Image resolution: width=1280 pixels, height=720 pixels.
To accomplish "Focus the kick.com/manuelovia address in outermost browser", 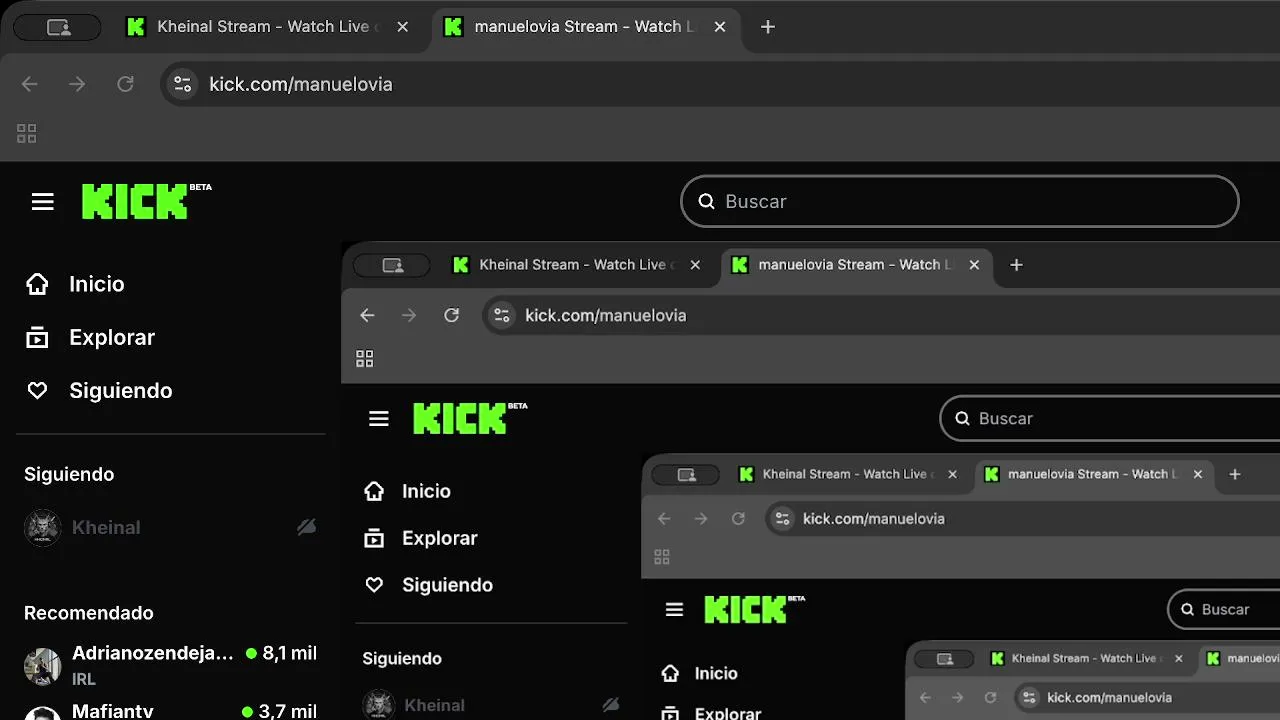I will [300, 84].
